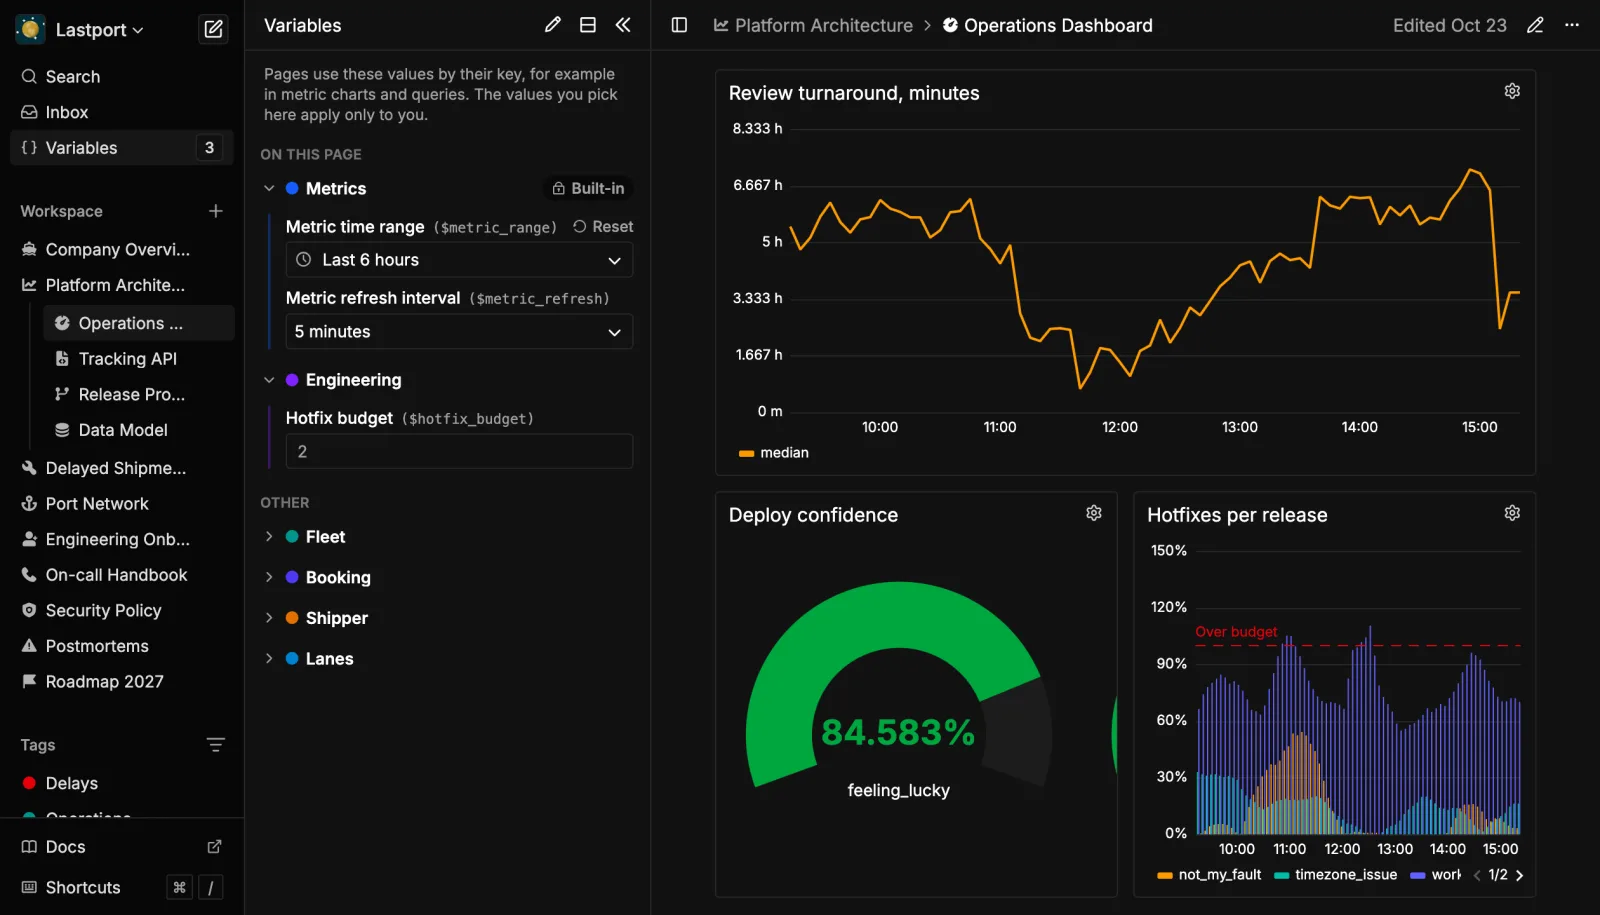Toggle not_my_fault series in legend
The height and width of the screenshot is (915, 1600).
[x=1209, y=875]
